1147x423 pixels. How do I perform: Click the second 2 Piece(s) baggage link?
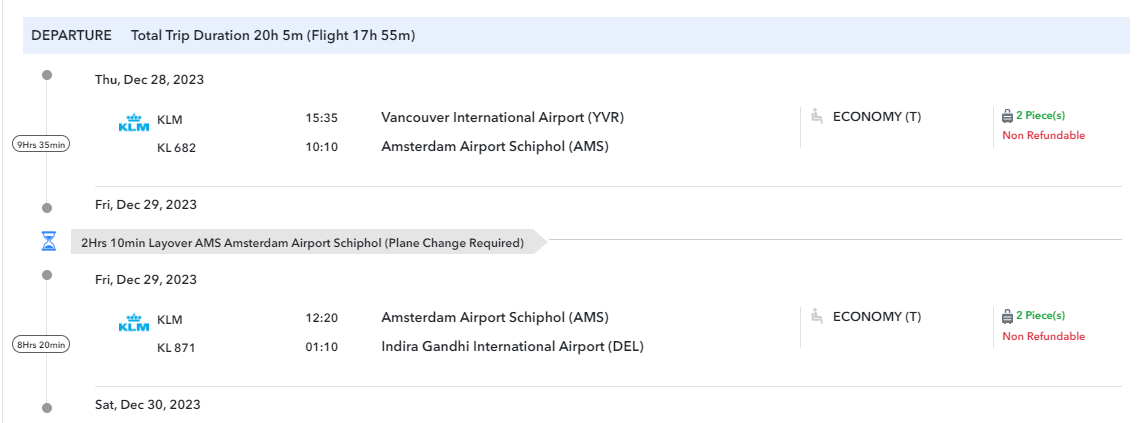point(1040,316)
